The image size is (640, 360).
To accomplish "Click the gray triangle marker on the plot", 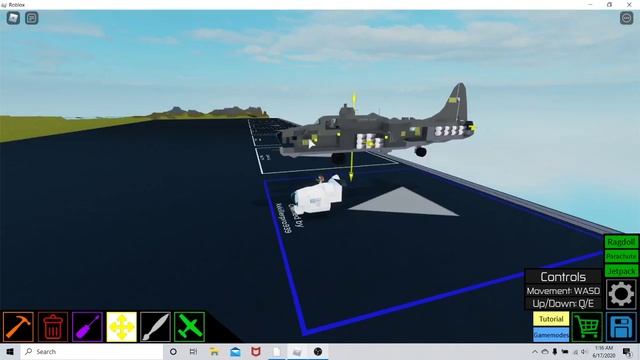I will [403, 202].
